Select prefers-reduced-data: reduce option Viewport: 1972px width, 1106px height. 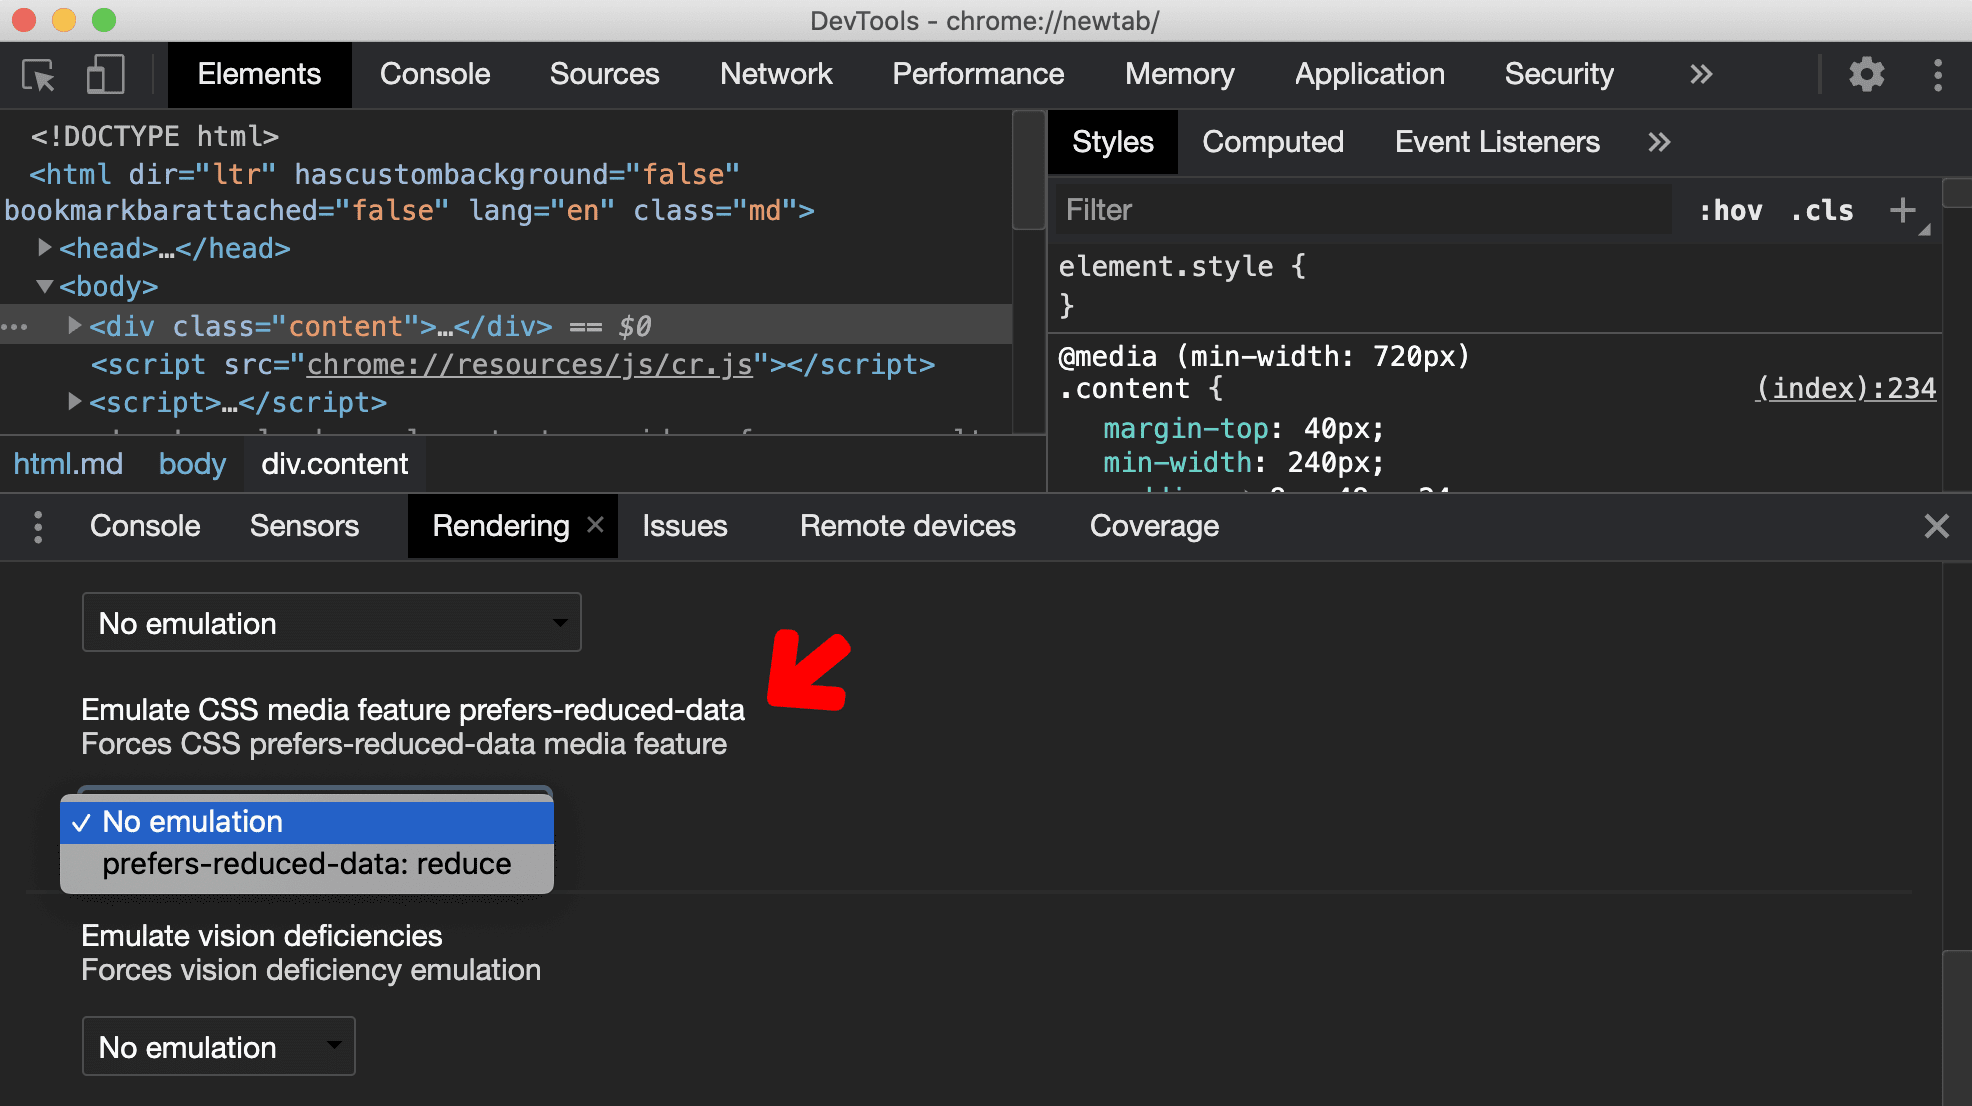pos(305,864)
